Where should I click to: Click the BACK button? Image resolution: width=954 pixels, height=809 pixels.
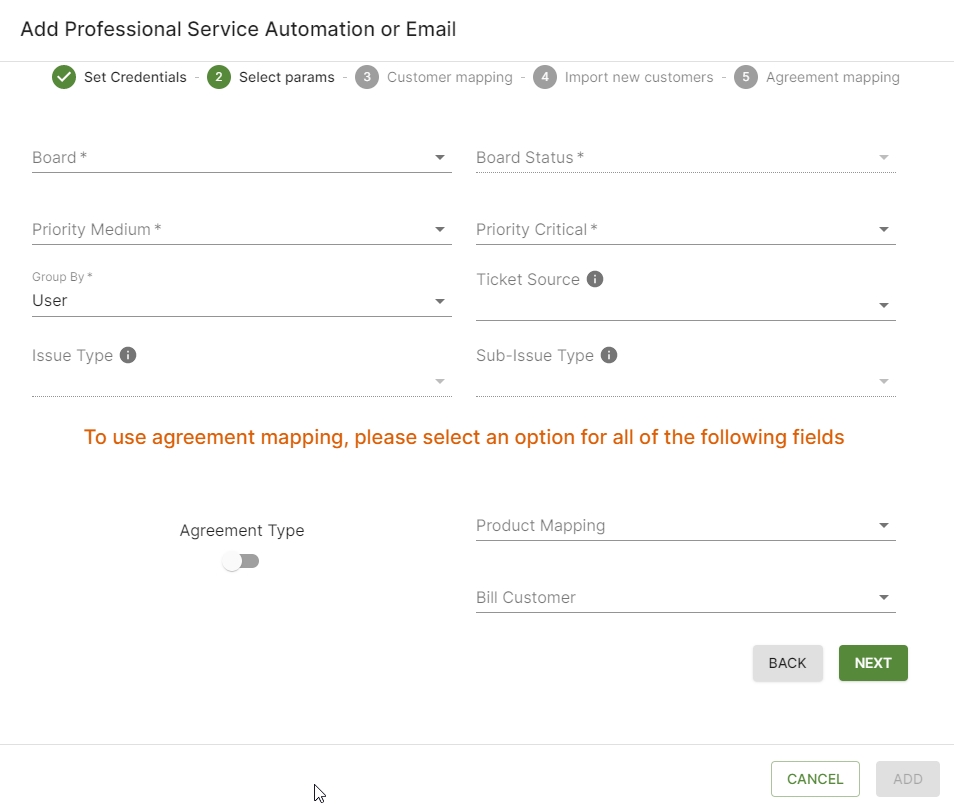pos(787,663)
